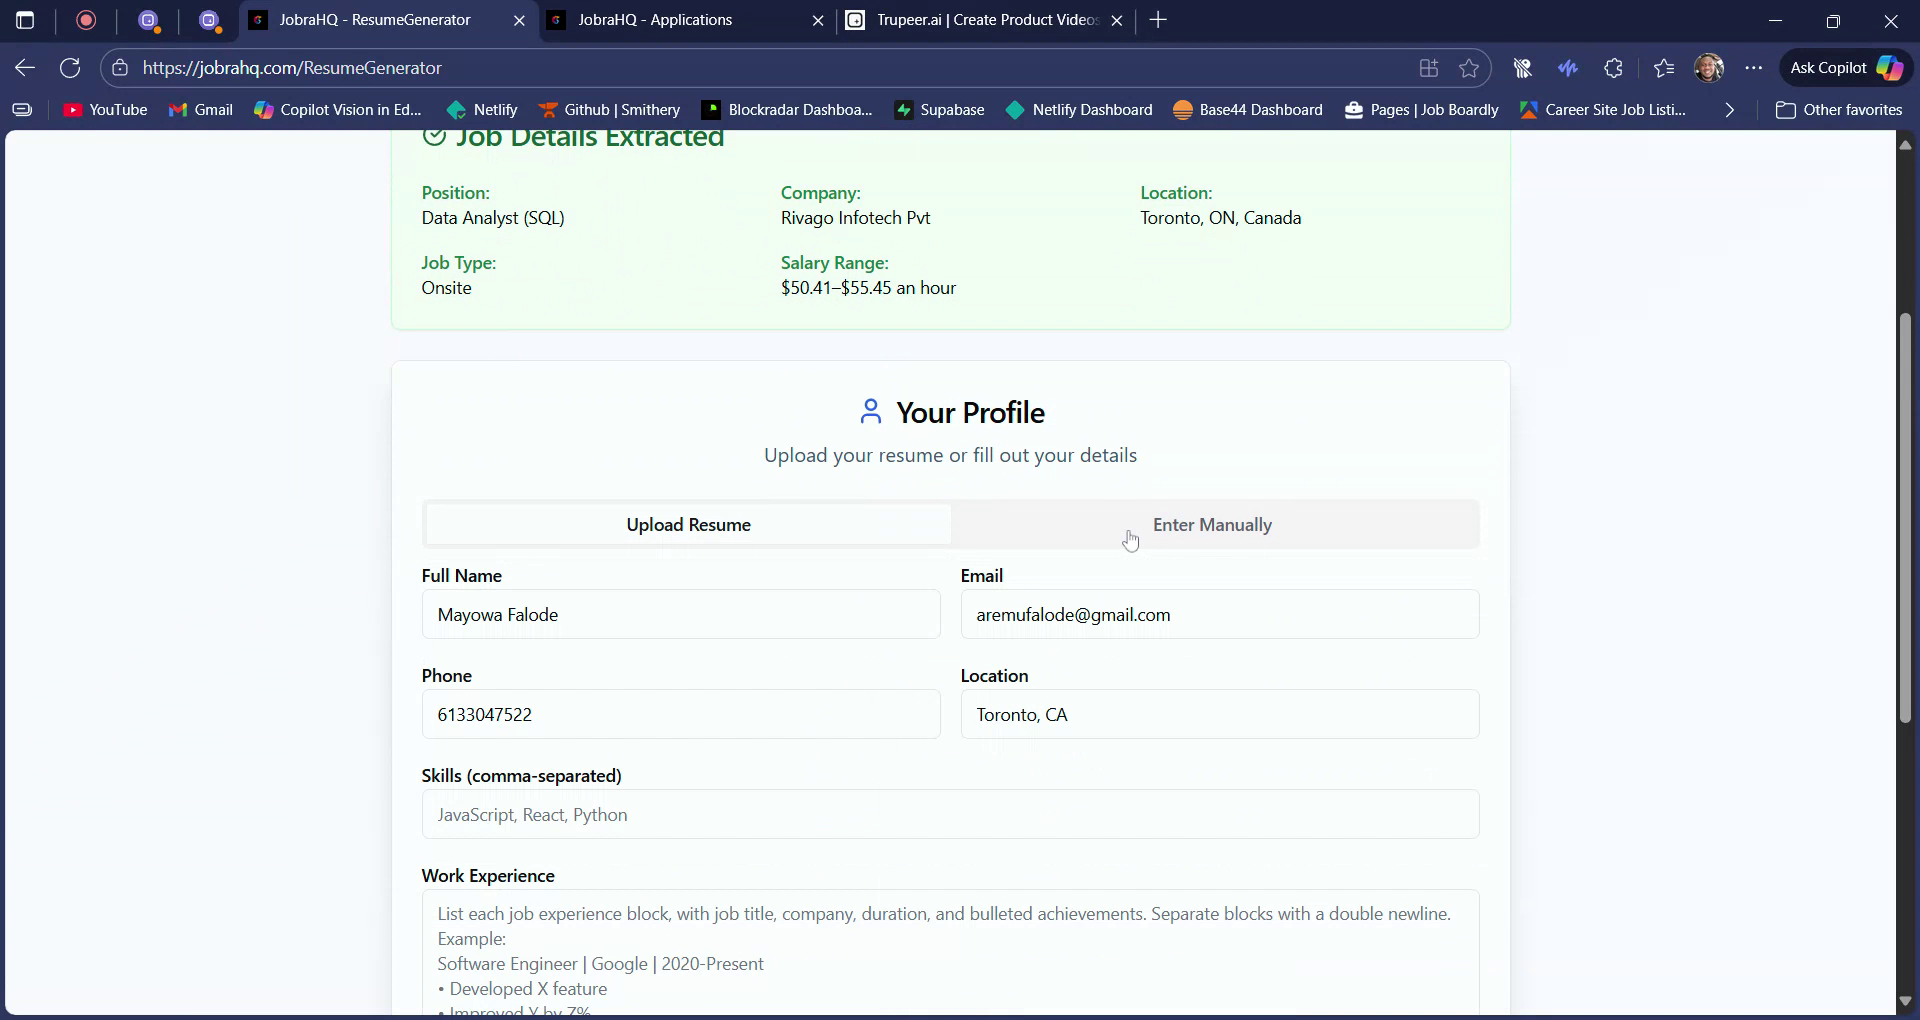Click the site lock permissions icon
The image size is (1920, 1020).
click(x=120, y=68)
